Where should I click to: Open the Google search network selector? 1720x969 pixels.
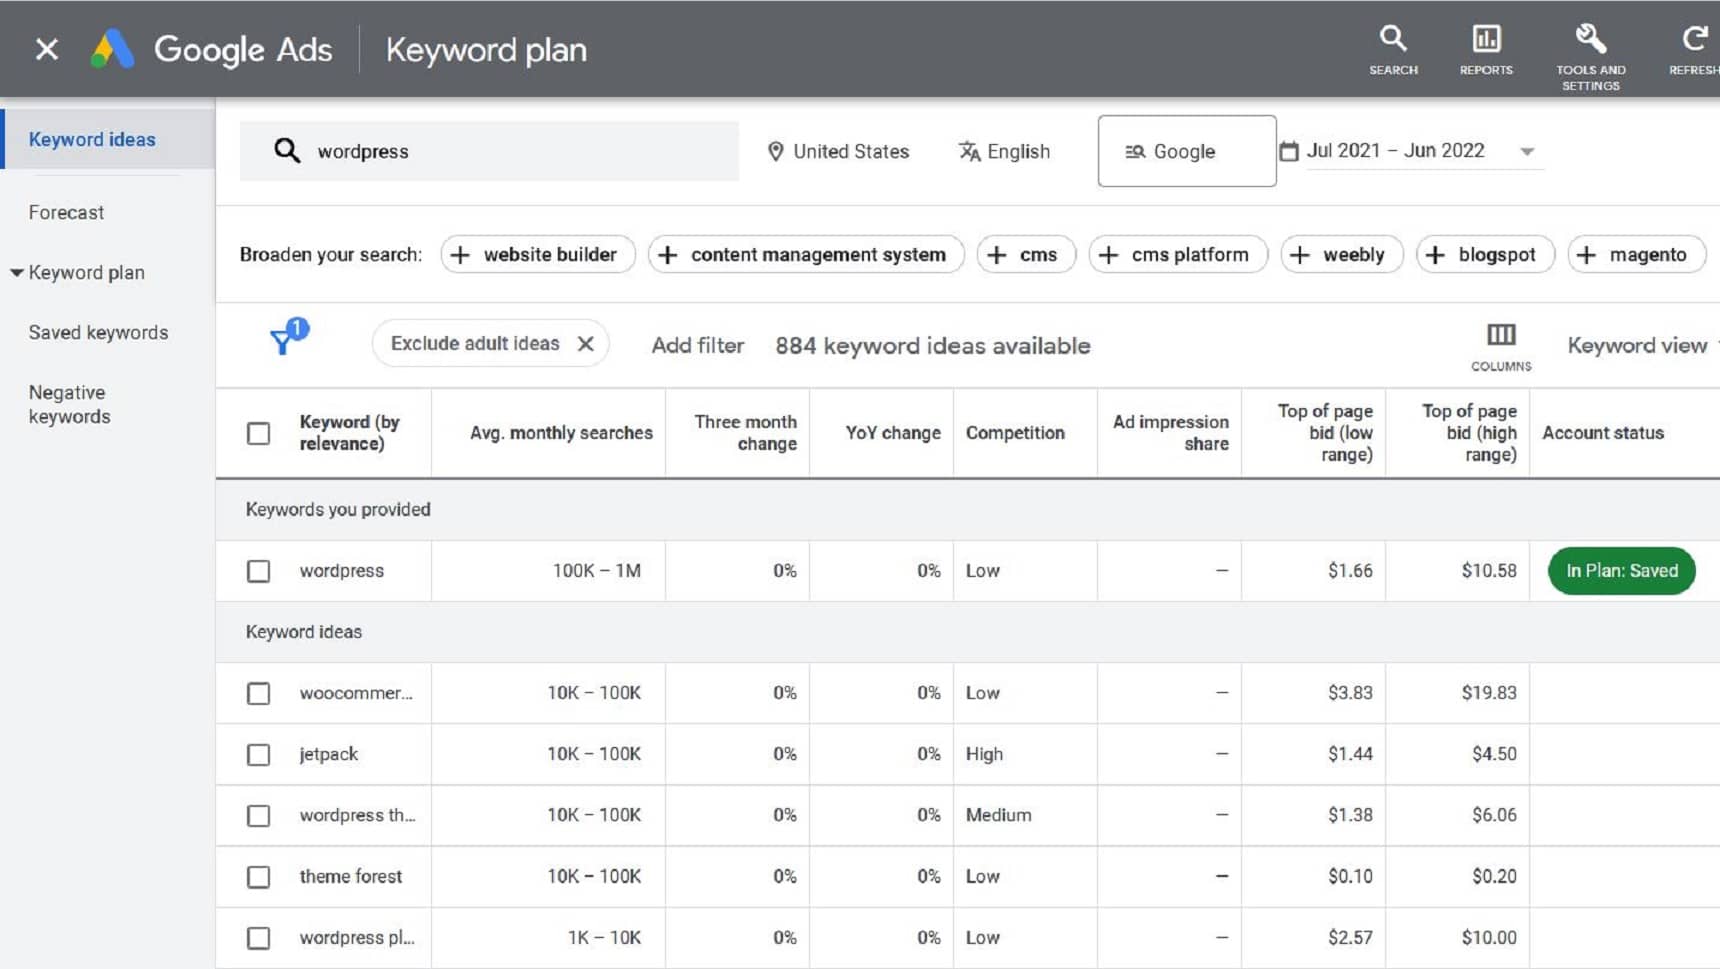tap(1187, 151)
